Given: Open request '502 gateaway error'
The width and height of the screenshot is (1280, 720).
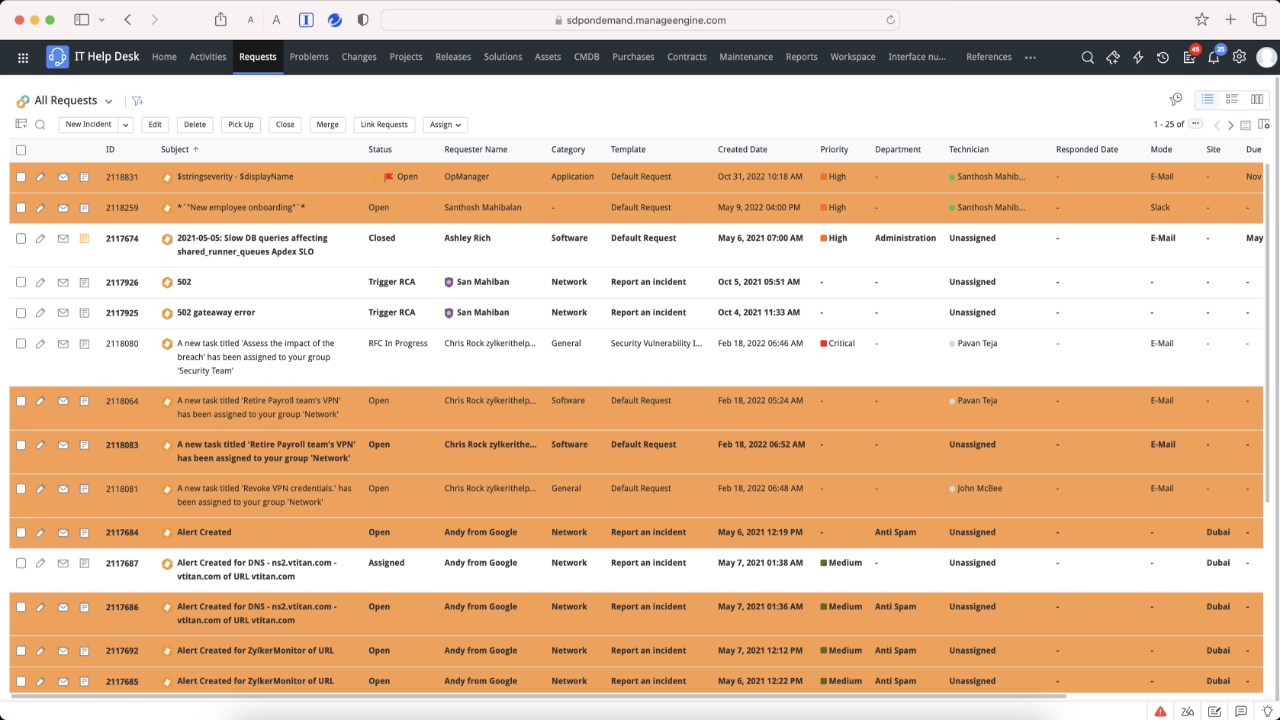Looking at the screenshot, I should tap(216, 312).
